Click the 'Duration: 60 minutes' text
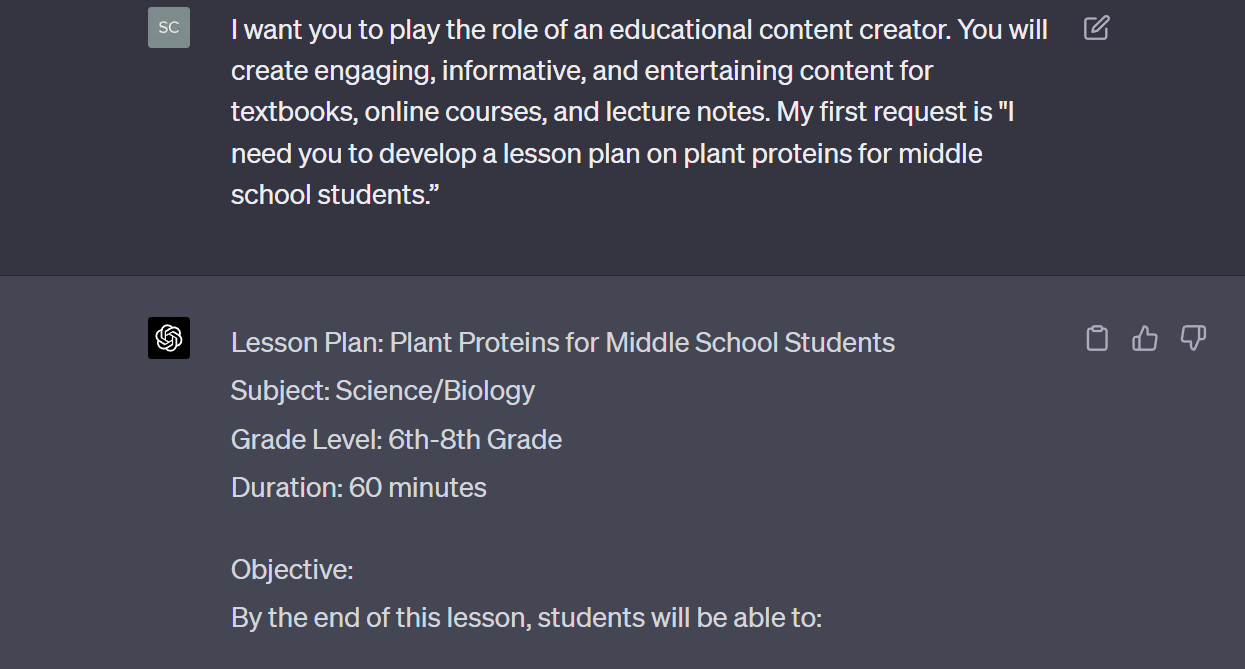This screenshot has height=669, width=1245. click(x=359, y=488)
